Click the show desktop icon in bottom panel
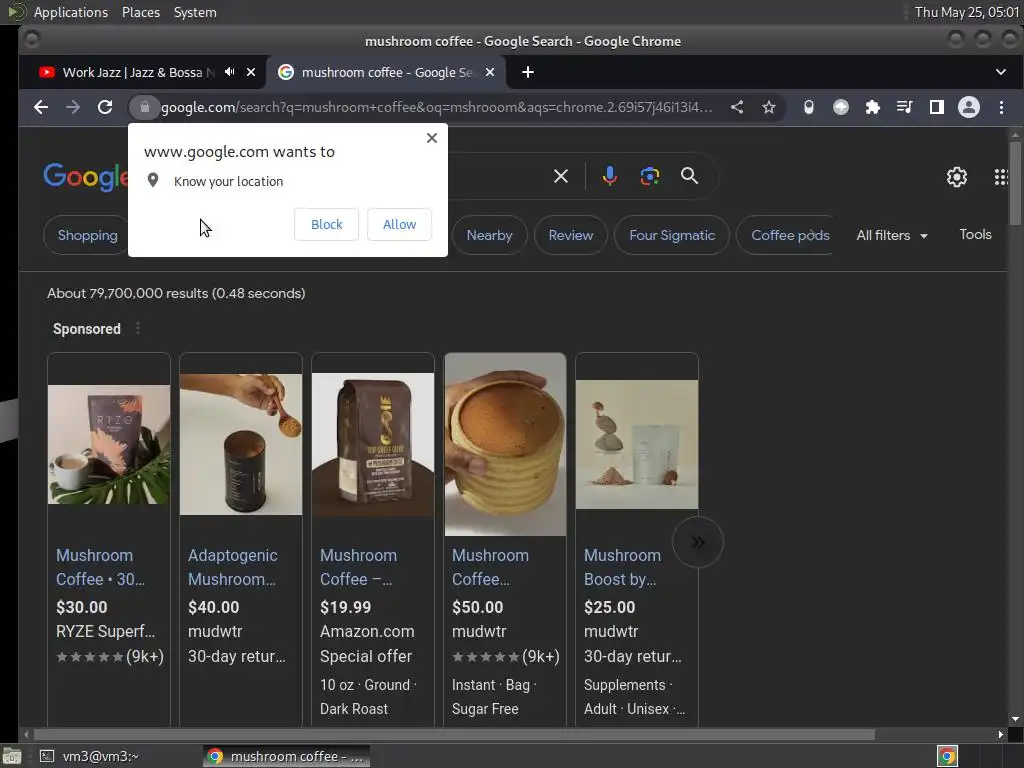The width and height of the screenshot is (1024, 768). click(12, 756)
